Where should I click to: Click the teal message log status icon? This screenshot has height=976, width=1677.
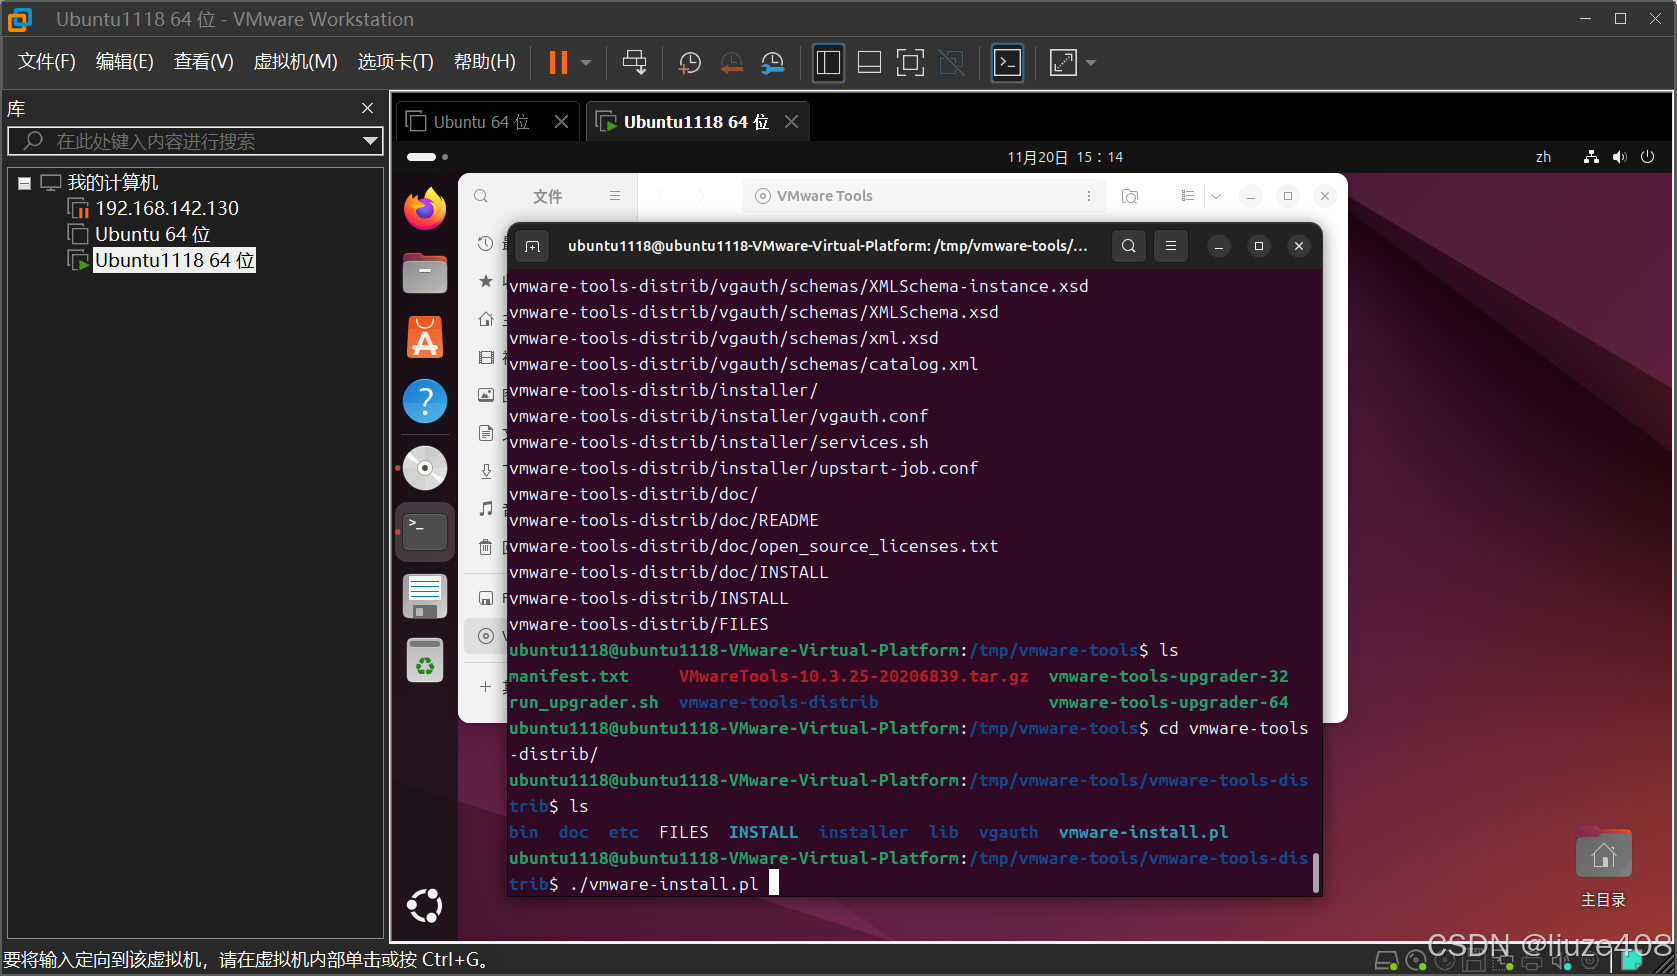[1631, 962]
